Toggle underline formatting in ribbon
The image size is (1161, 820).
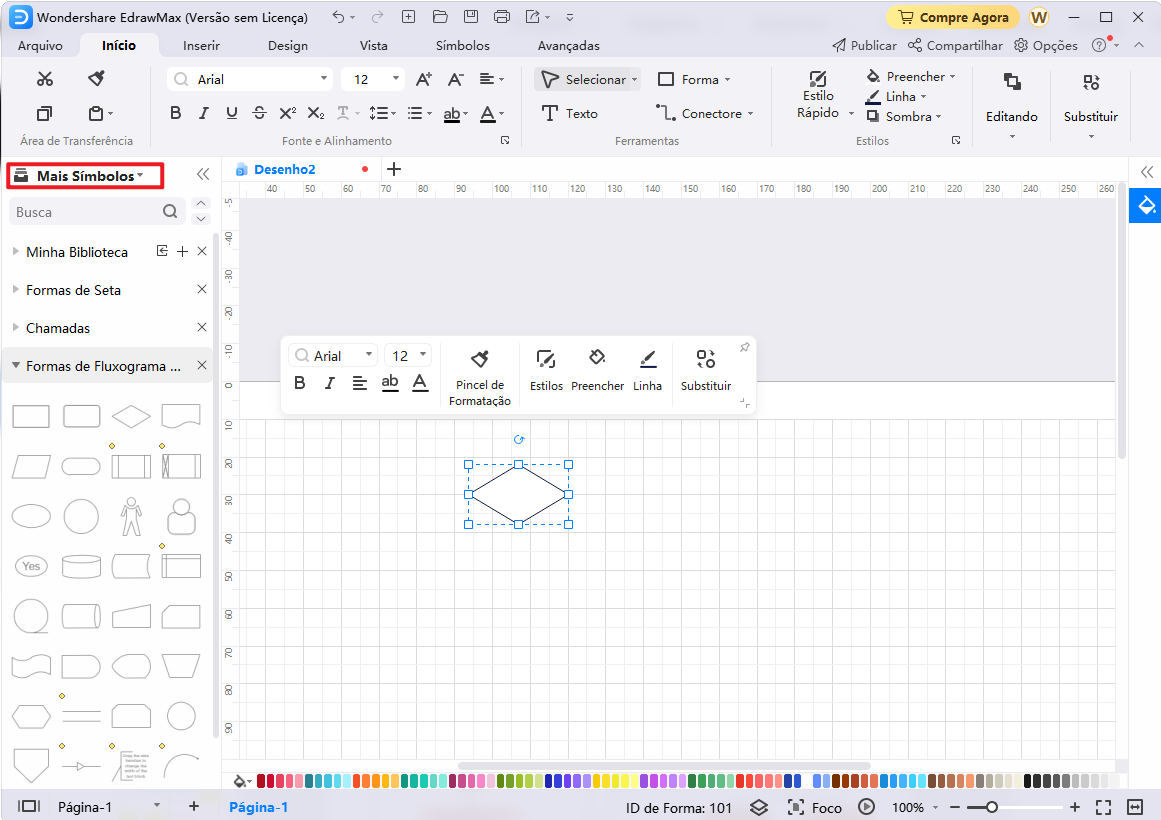coord(232,113)
